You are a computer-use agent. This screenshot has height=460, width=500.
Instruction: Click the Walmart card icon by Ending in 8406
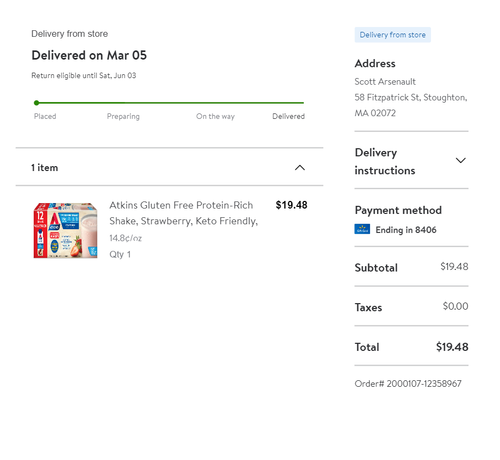click(362, 229)
